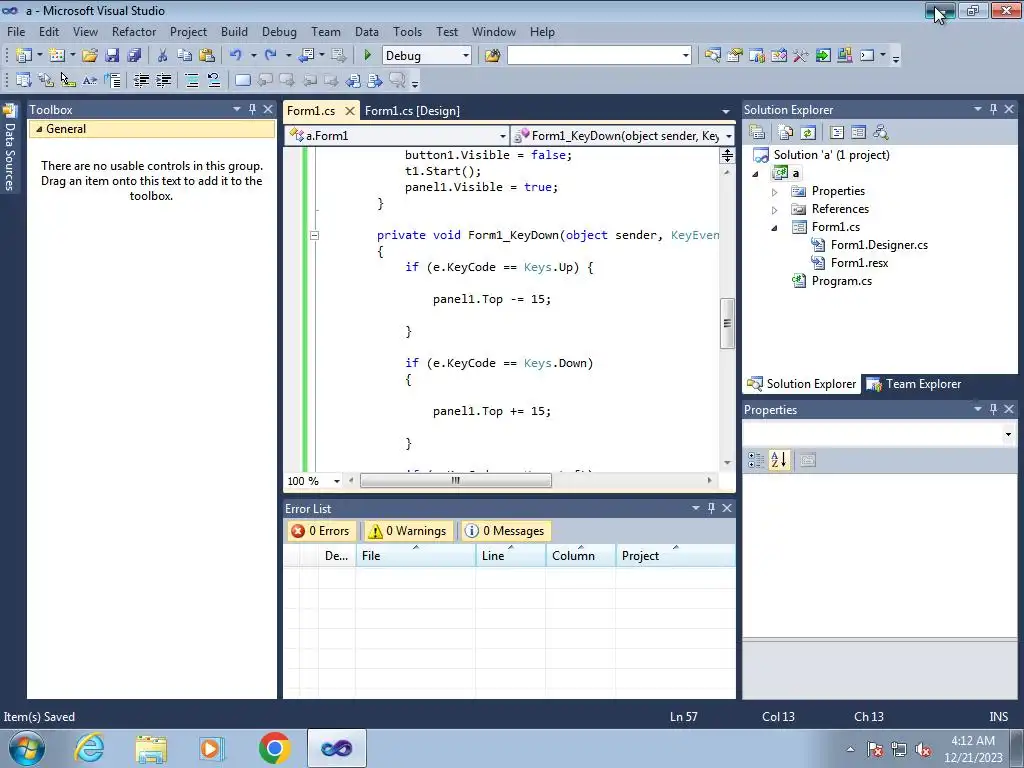
Task: Switch Properties to Categorized view
Action: (756, 460)
